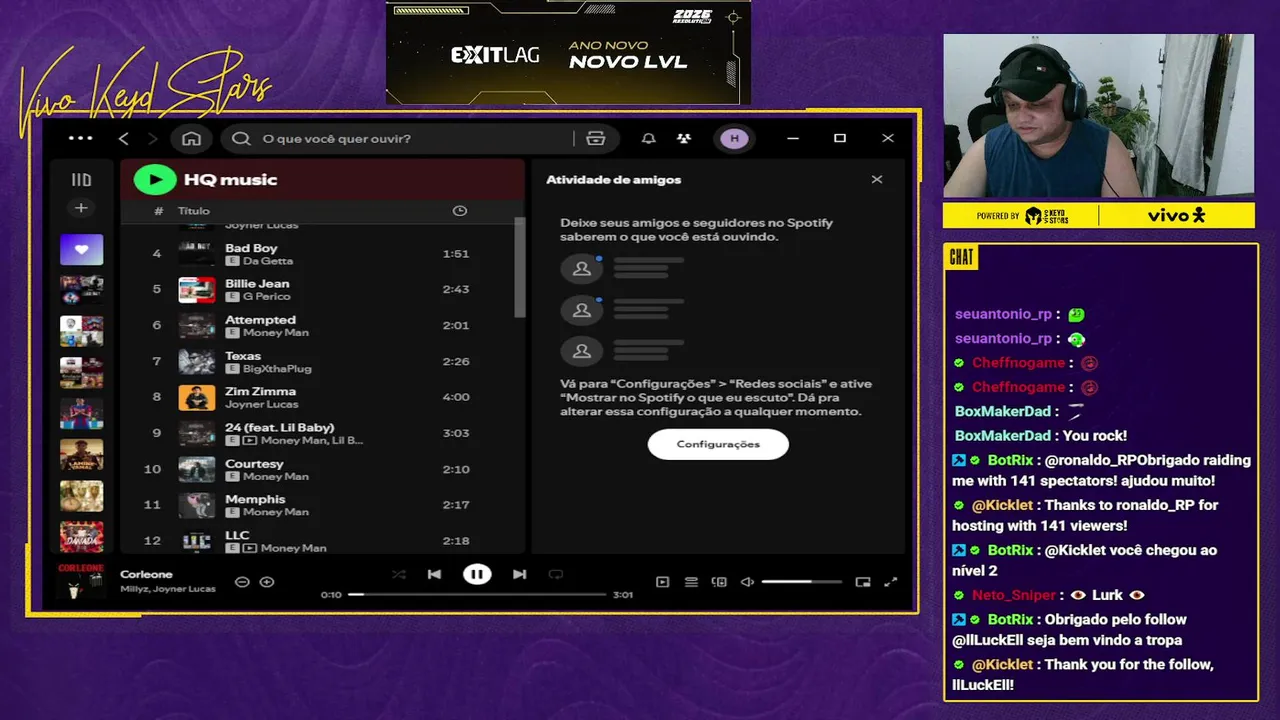
Task: Click 'BoxMakerDad : You rock!' chat message
Action: pos(1040,436)
